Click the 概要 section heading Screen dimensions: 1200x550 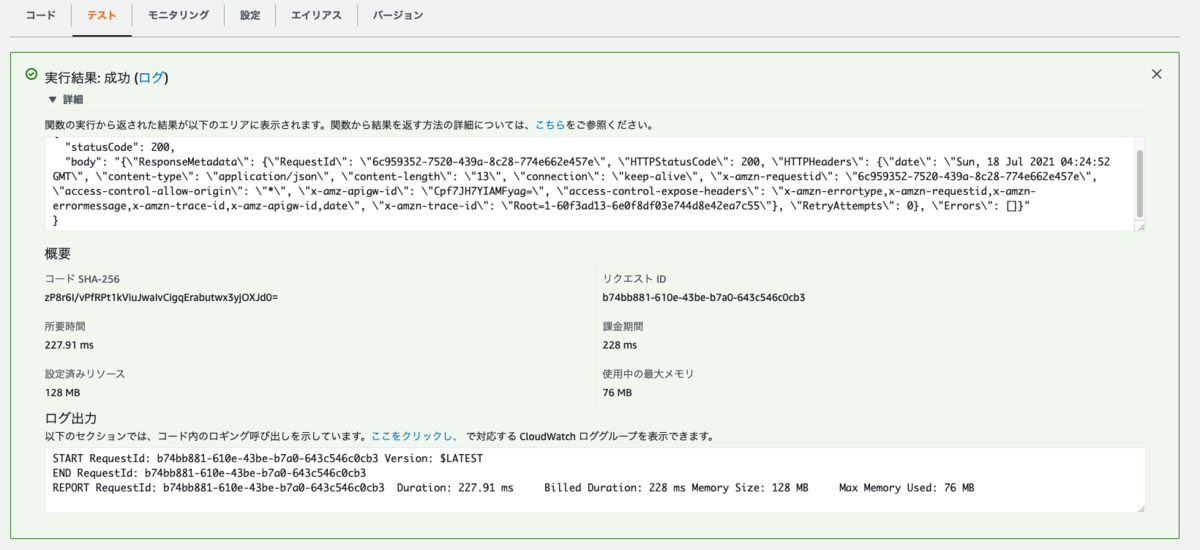point(58,254)
